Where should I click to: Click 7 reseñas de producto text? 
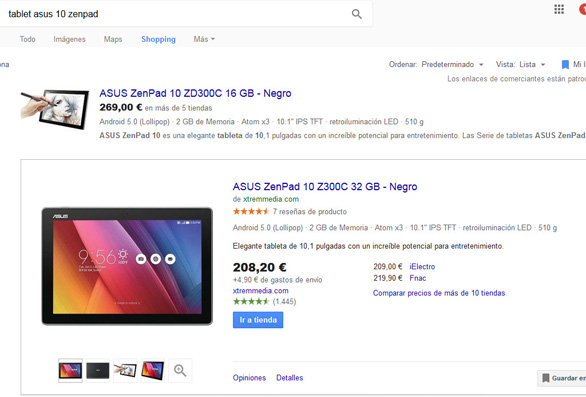point(309,212)
